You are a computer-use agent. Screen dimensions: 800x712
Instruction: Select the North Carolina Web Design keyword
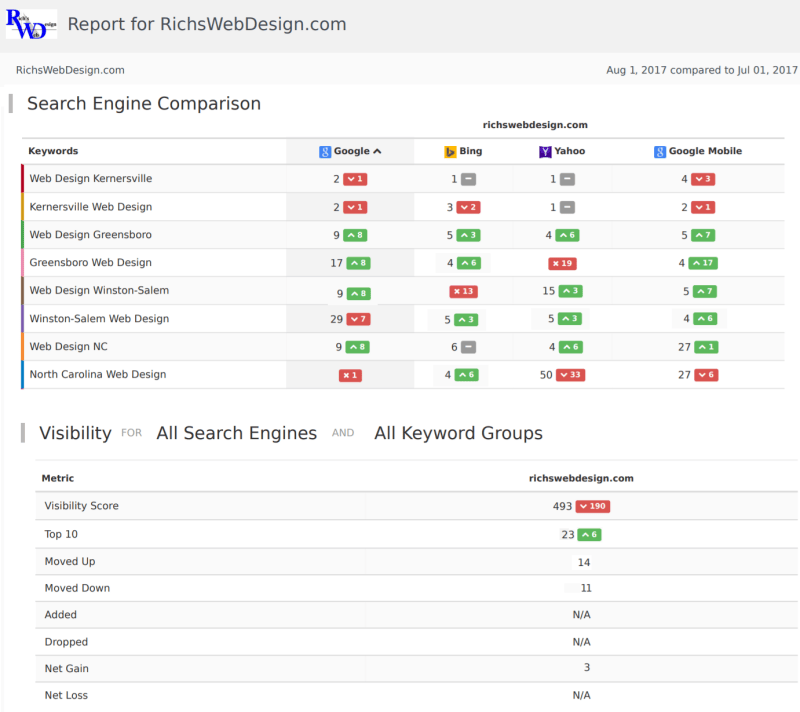[x=98, y=374]
